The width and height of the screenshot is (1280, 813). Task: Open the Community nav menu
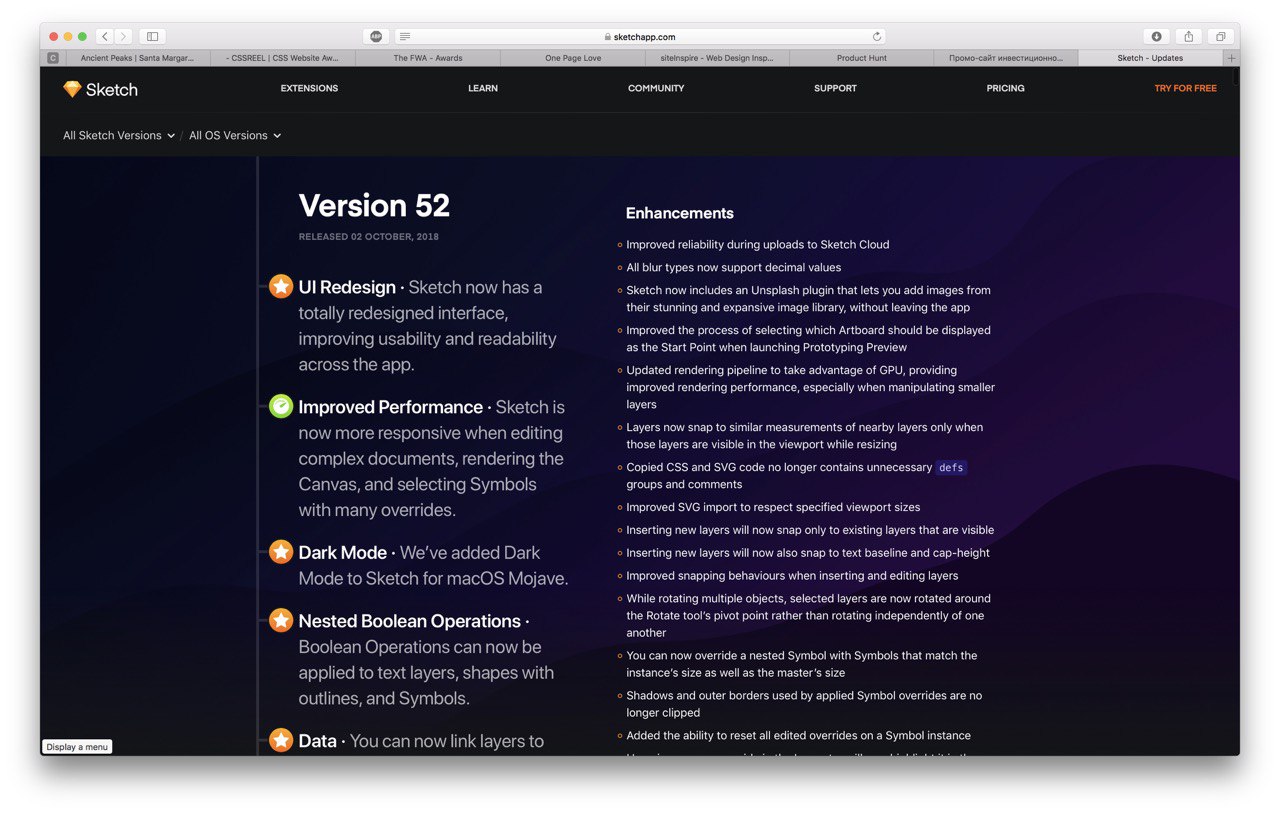click(656, 88)
